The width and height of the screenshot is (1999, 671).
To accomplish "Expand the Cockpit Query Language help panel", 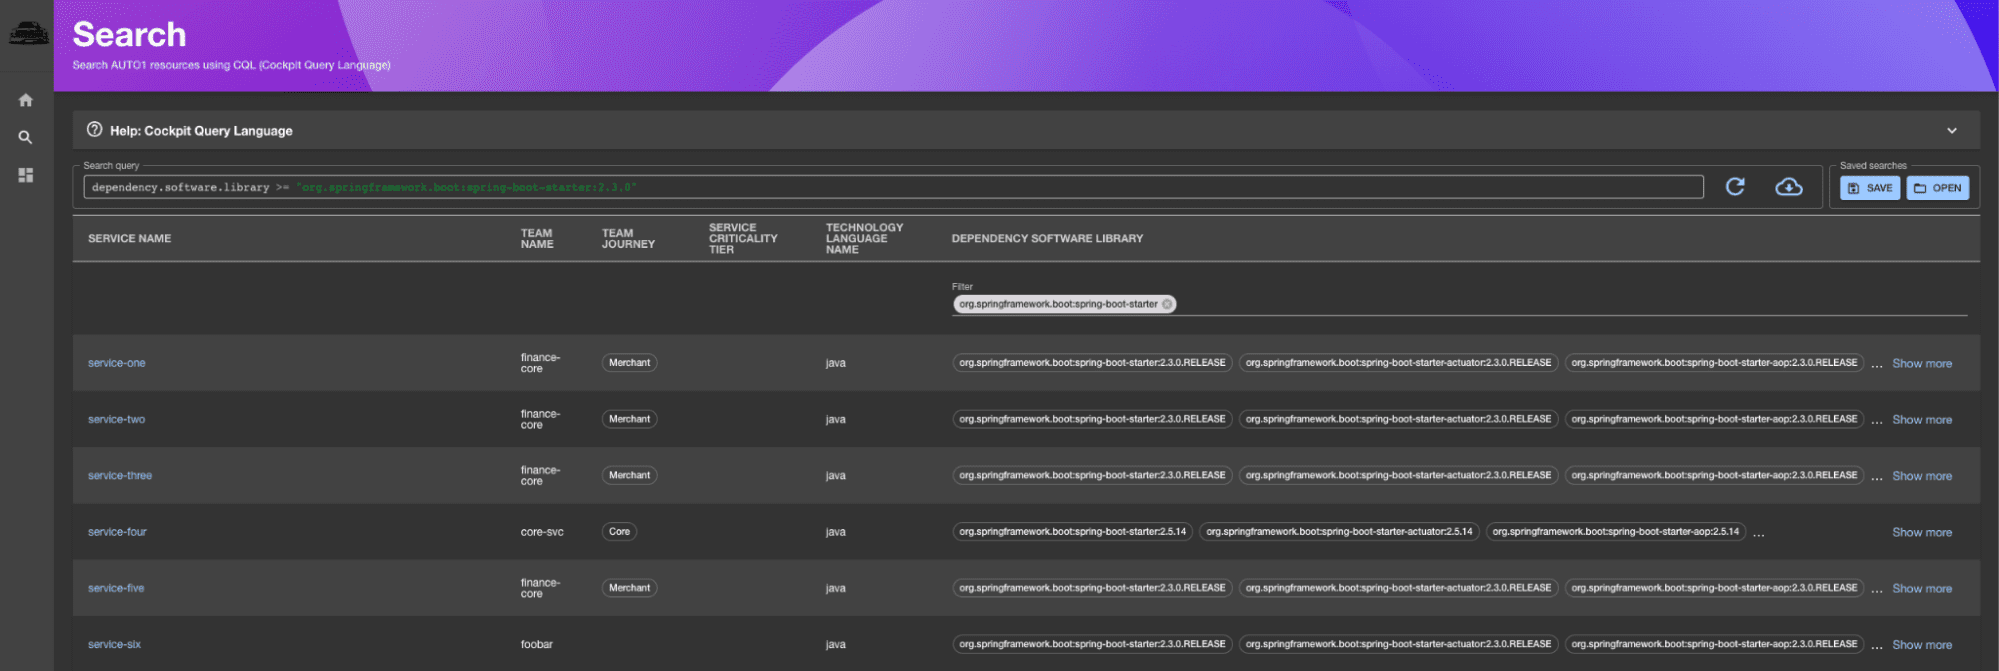I will click(x=1951, y=131).
